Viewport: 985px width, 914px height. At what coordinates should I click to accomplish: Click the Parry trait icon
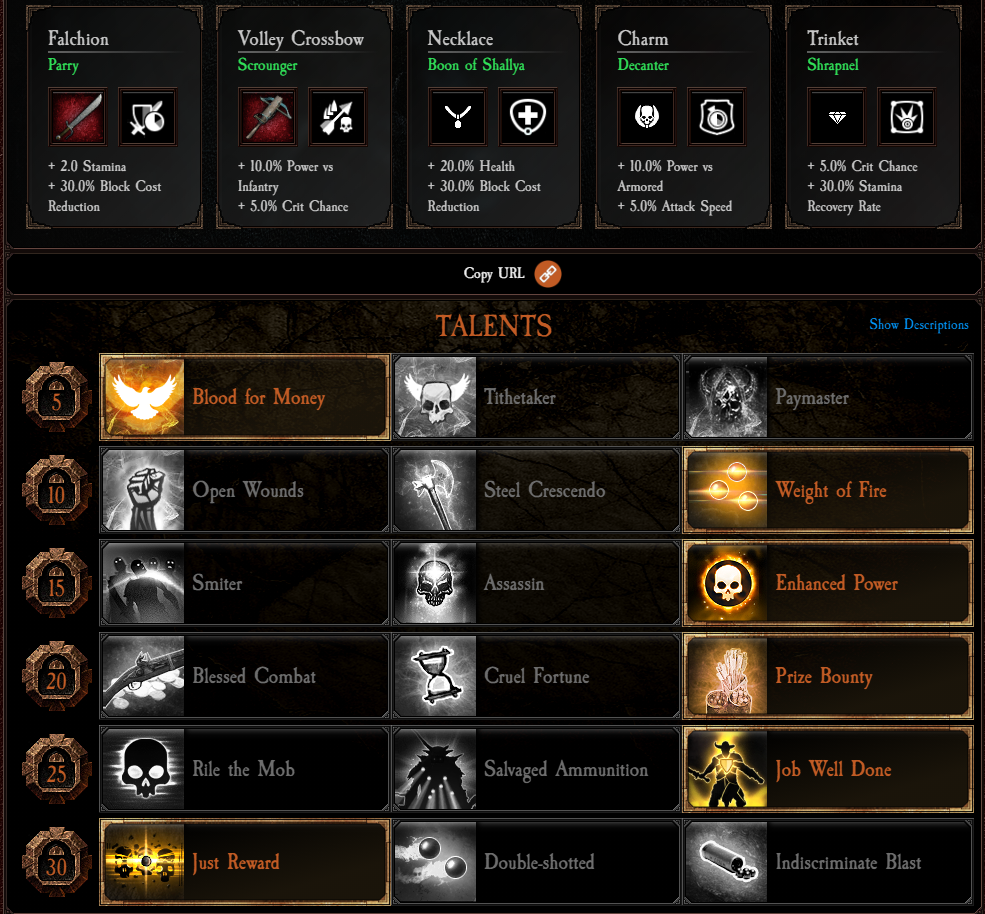point(148,117)
